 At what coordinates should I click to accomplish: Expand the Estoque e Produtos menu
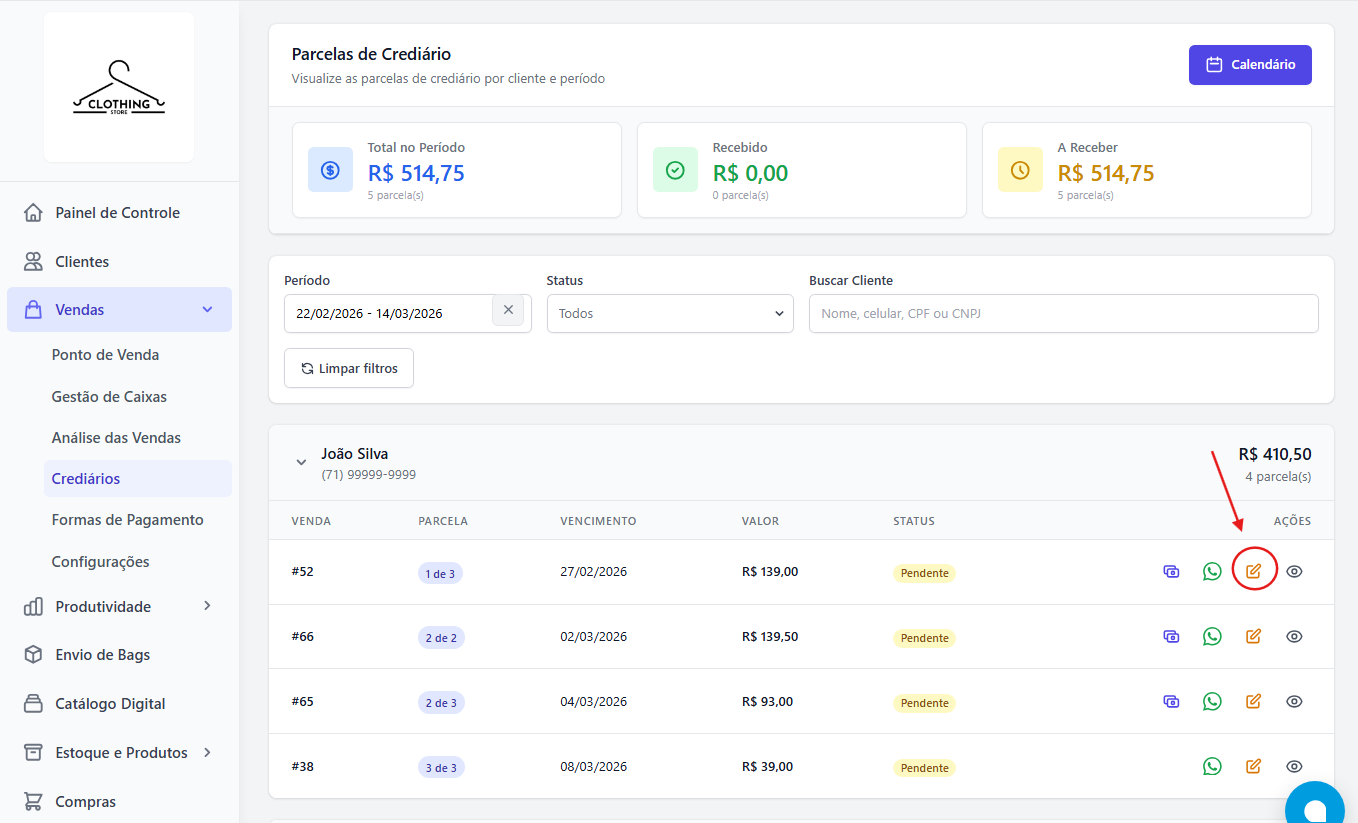[x=120, y=753]
